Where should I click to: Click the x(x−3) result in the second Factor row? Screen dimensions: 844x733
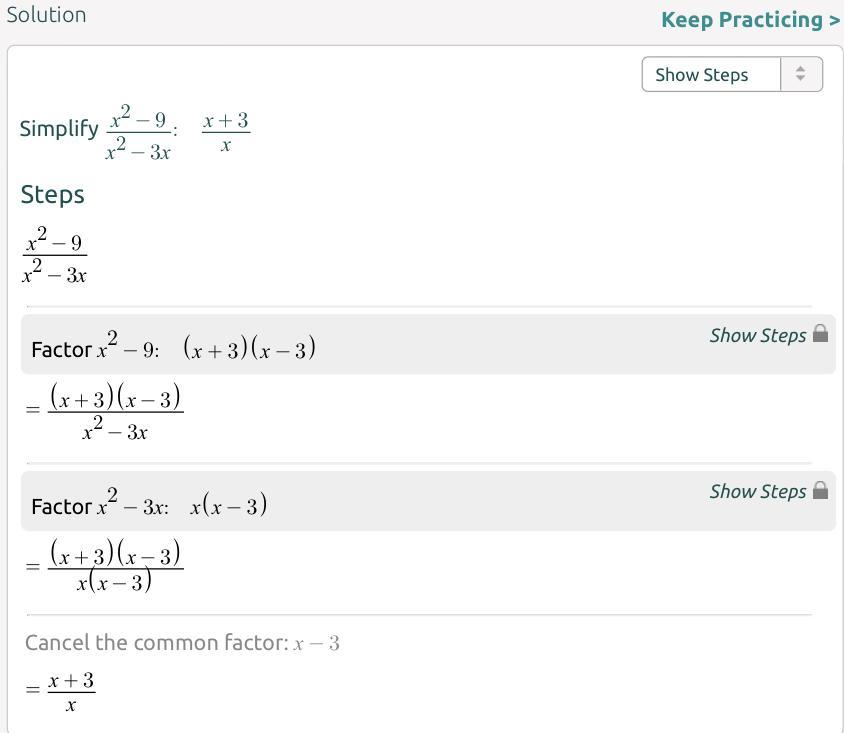tap(228, 505)
